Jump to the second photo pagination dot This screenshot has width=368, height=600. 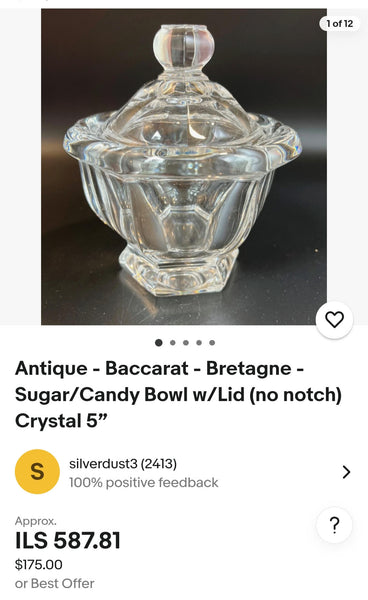click(173, 342)
